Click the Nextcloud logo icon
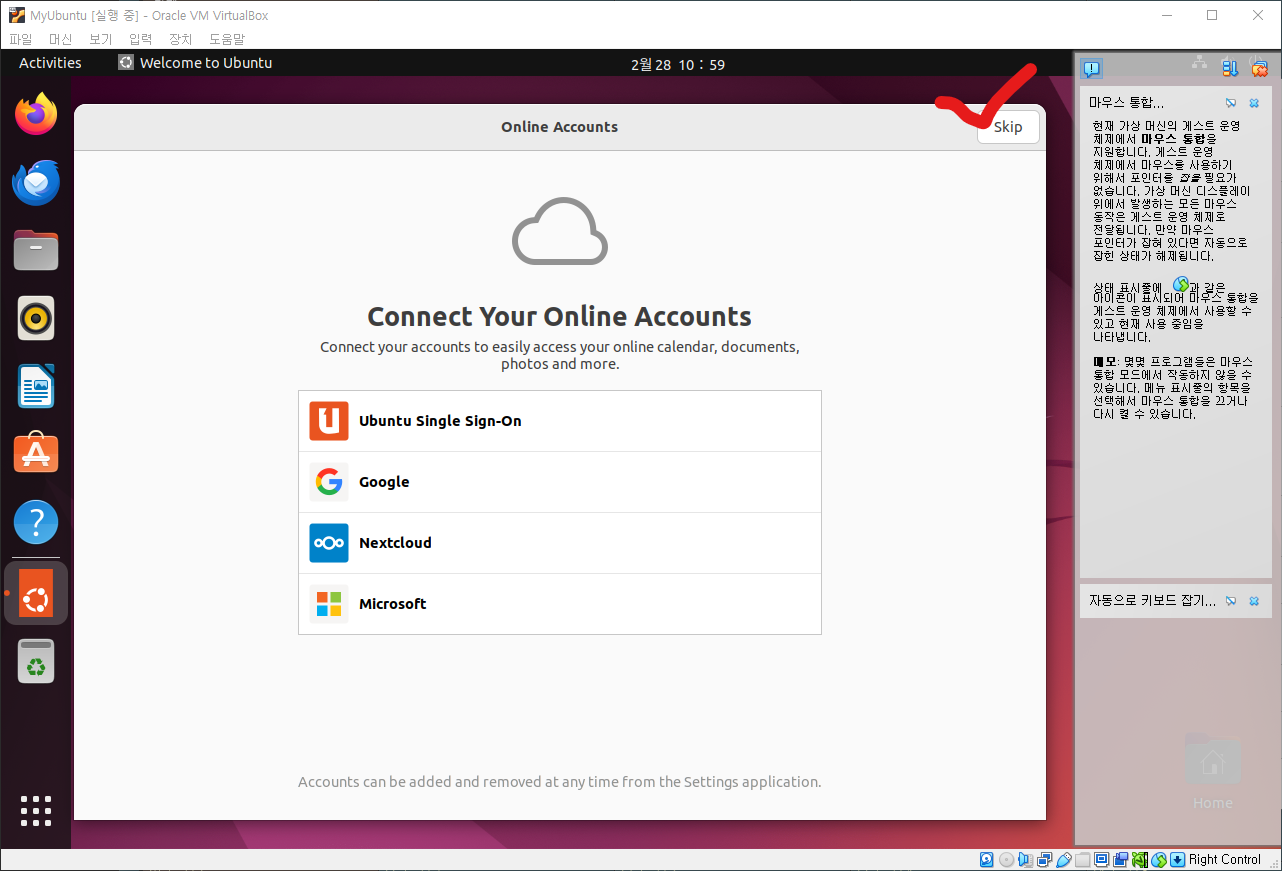This screenshot has width=1282, height=871. tap(329, 543)
